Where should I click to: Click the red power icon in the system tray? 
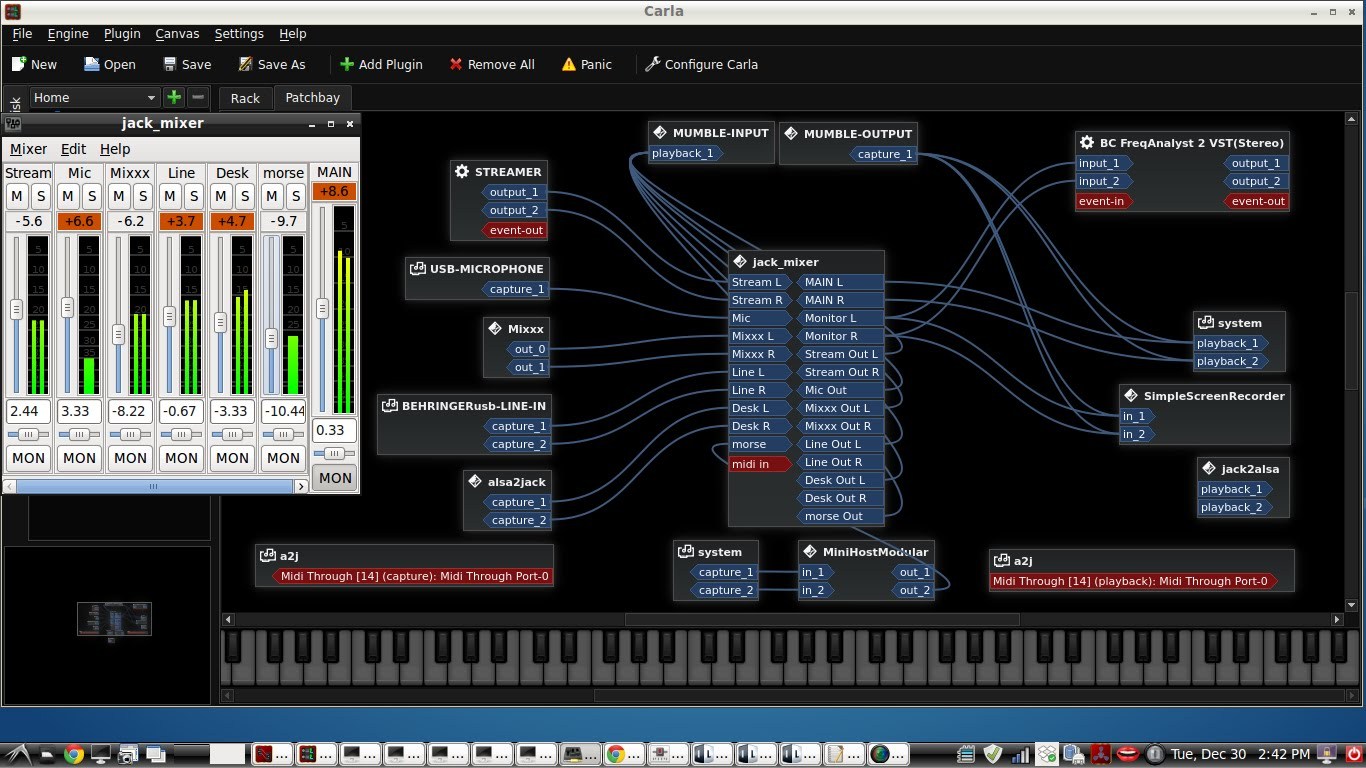[1352, 754]
